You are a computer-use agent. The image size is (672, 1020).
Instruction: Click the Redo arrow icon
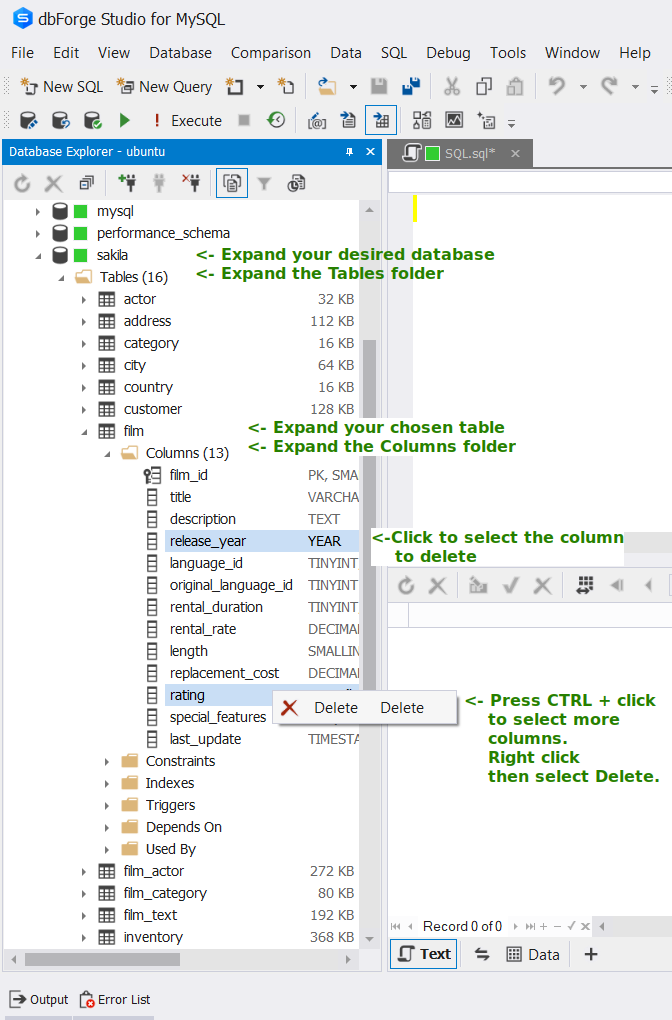(x=609, y=87)
